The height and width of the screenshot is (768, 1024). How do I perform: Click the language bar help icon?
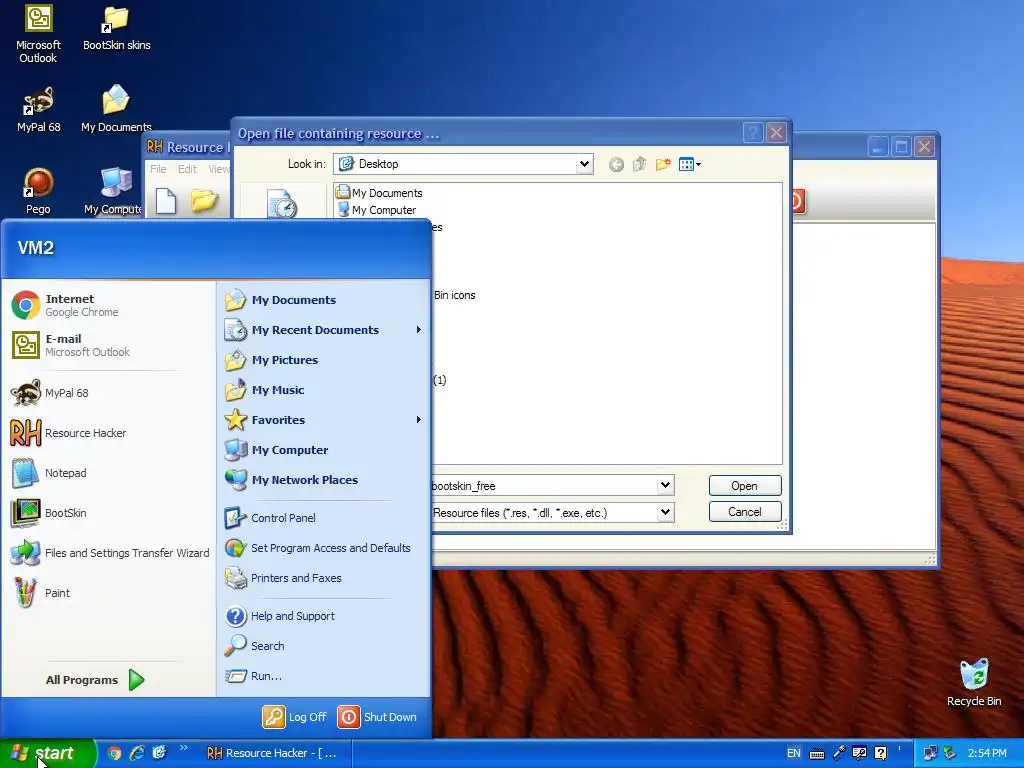tap(880, 754)
